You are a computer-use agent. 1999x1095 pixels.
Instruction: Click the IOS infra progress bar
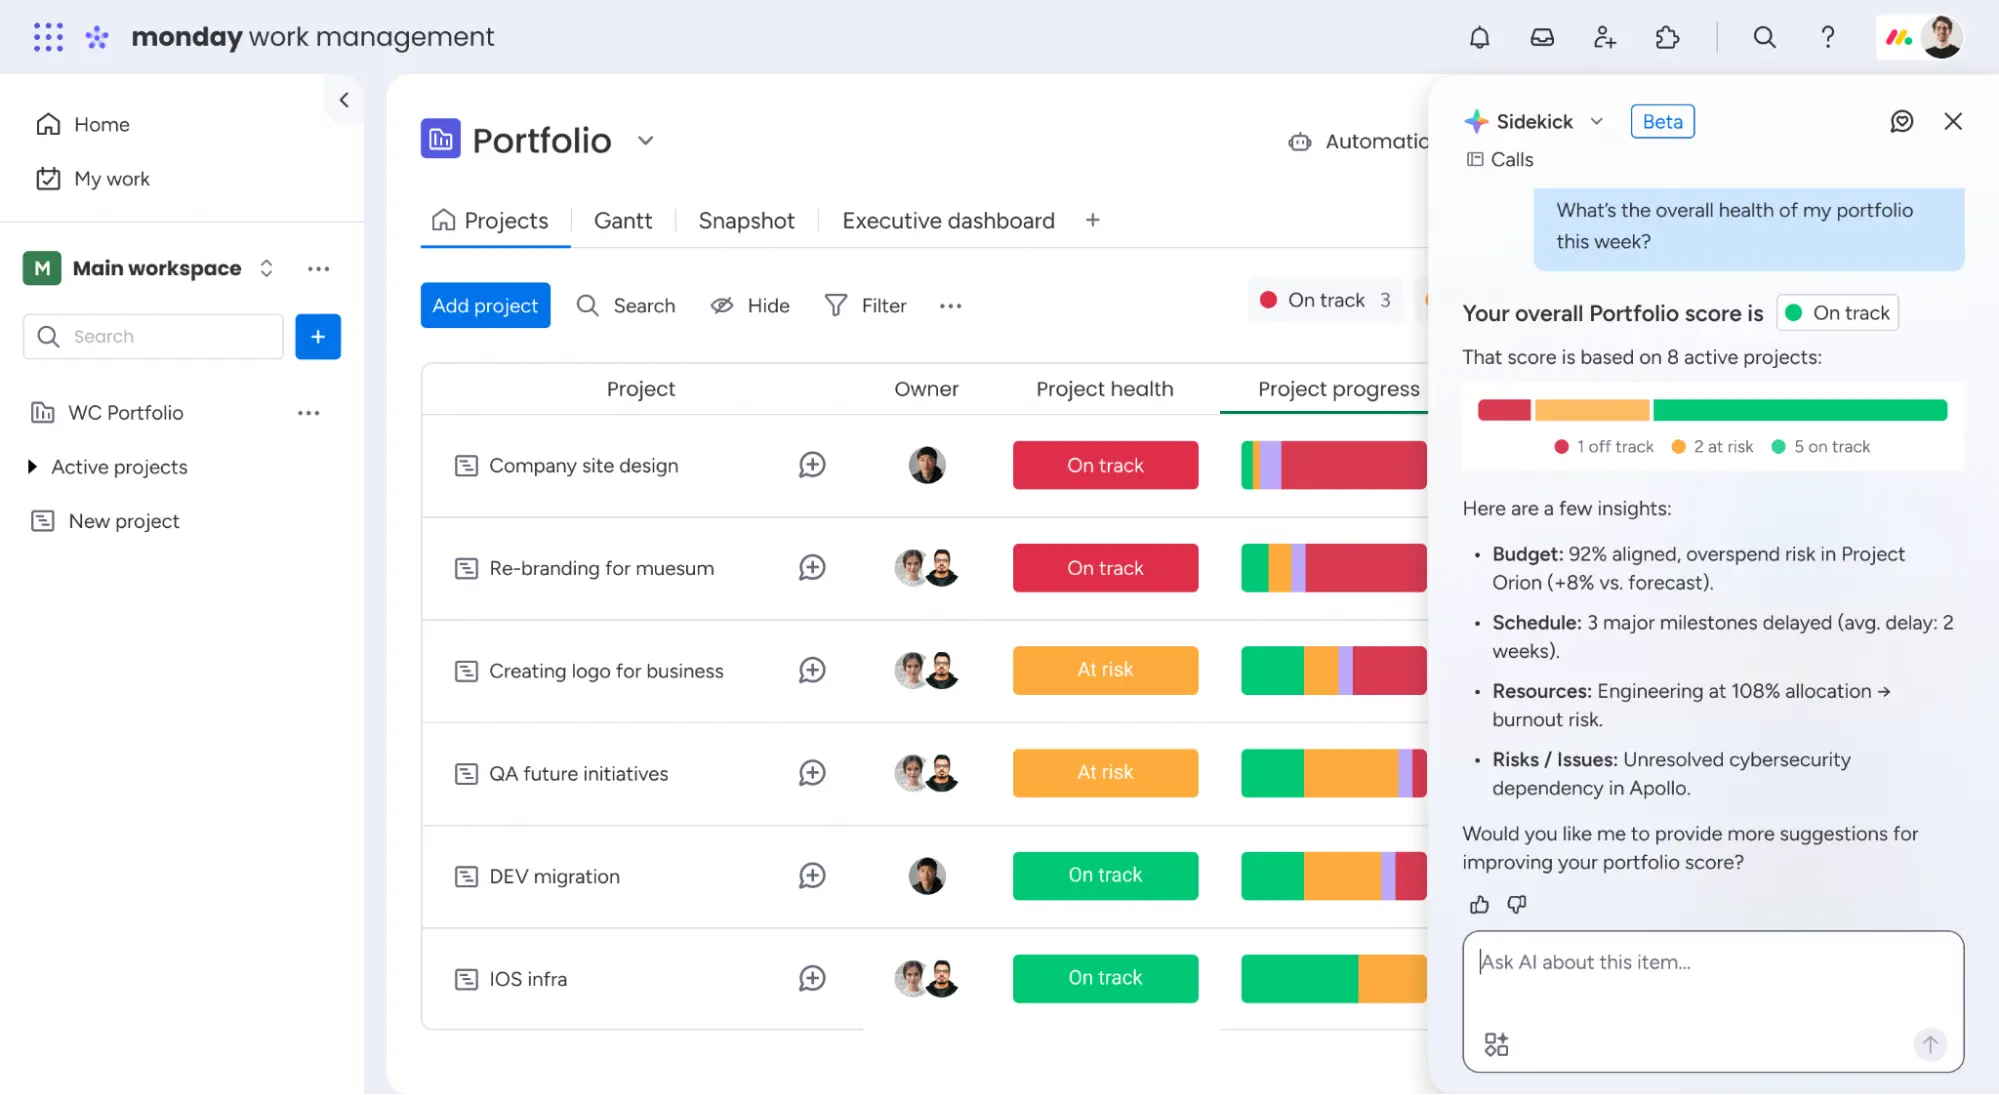pyautogui.click(x=1333, y=979)
